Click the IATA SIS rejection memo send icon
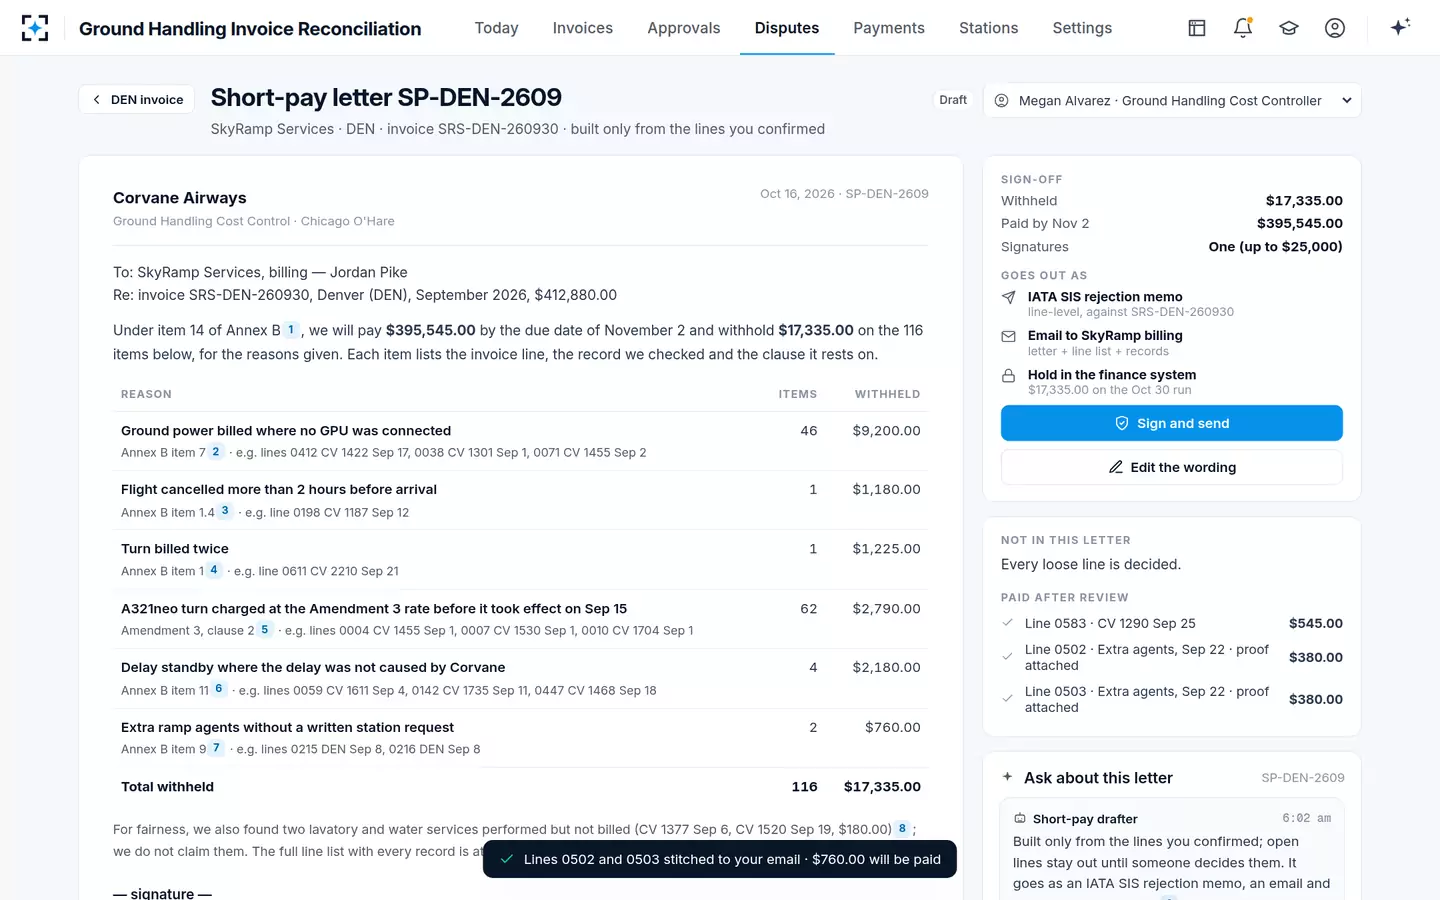The height and width of the screenshot is (900, 1440). coord(1008,297)
